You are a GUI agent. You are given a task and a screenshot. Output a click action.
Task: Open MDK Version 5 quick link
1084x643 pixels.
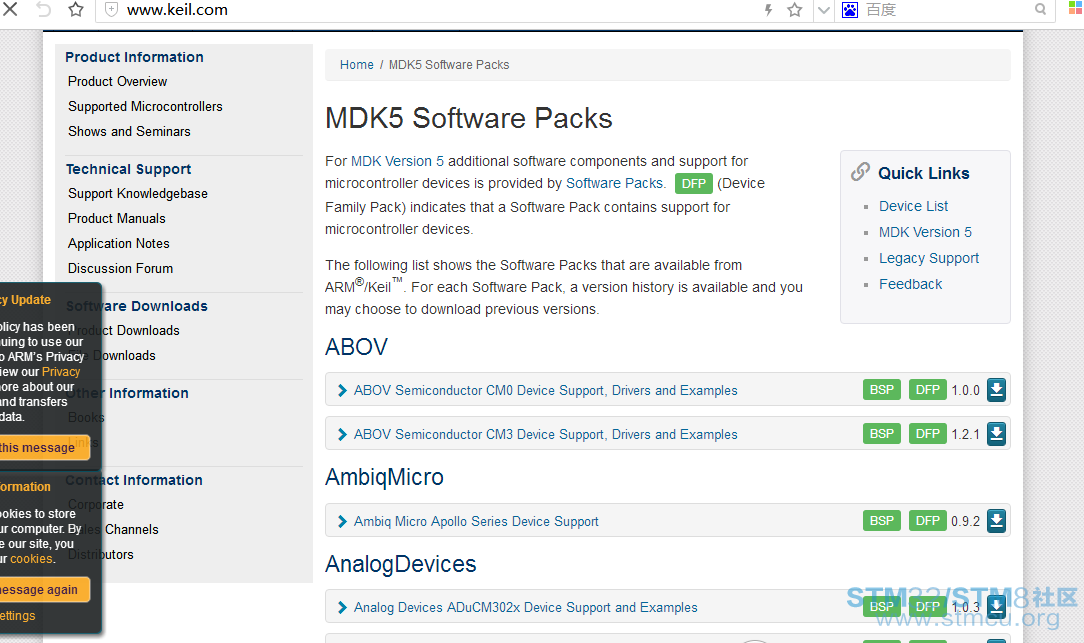(x=925, y=232)
